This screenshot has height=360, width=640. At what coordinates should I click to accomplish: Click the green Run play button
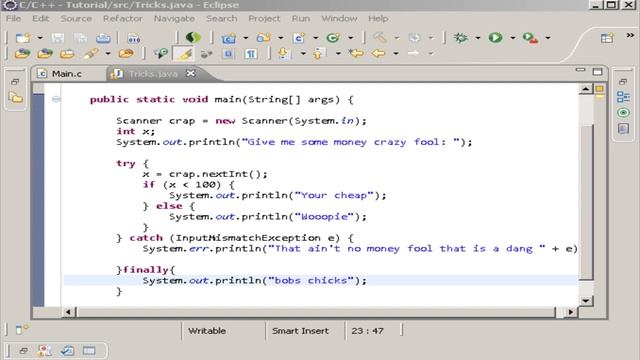[496, 38]
